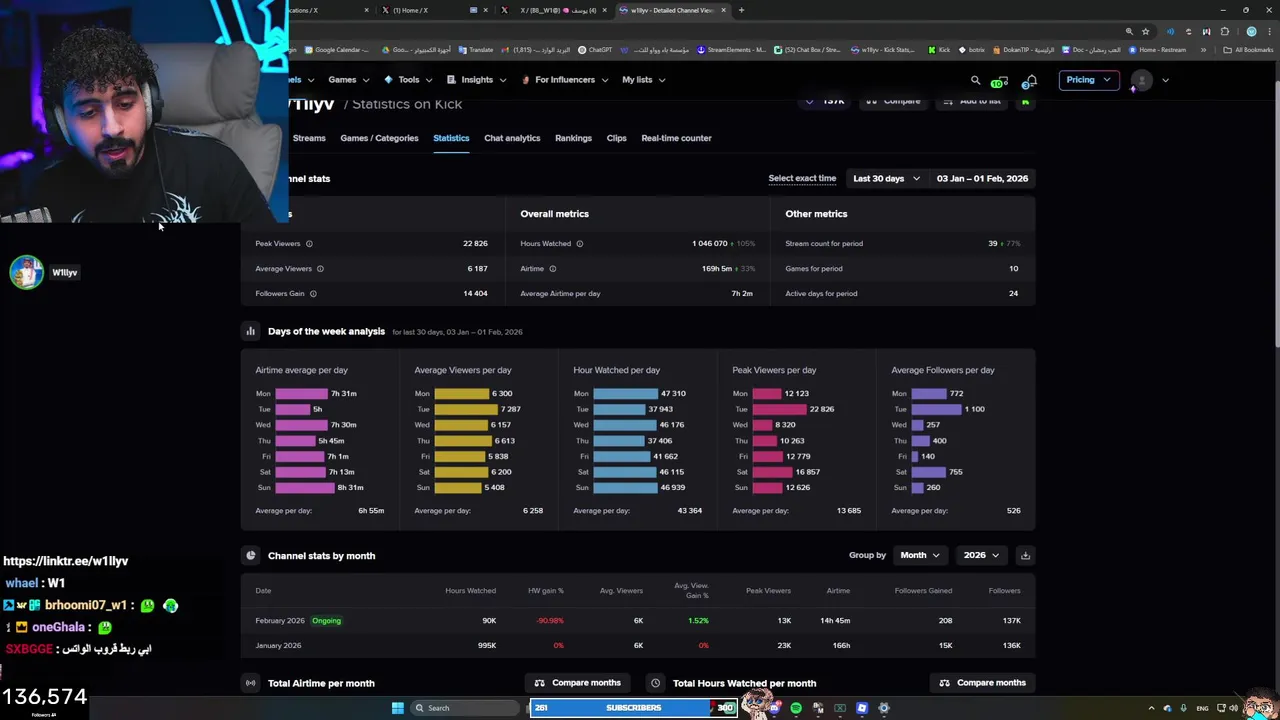Open a new browser tab
Image resolution: width=1280 pixels, height=720 pixels.
741,10
